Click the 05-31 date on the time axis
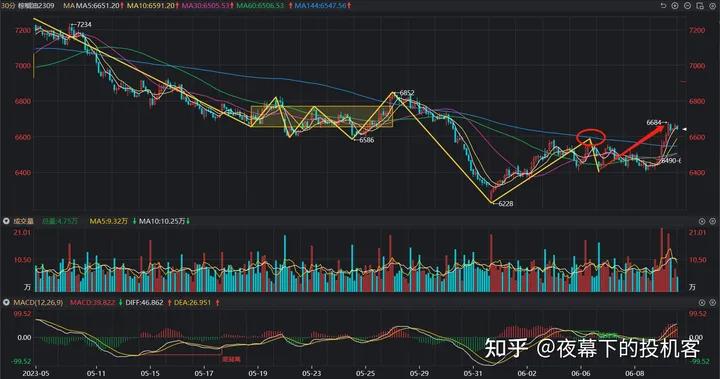 [x=473, y=373]
